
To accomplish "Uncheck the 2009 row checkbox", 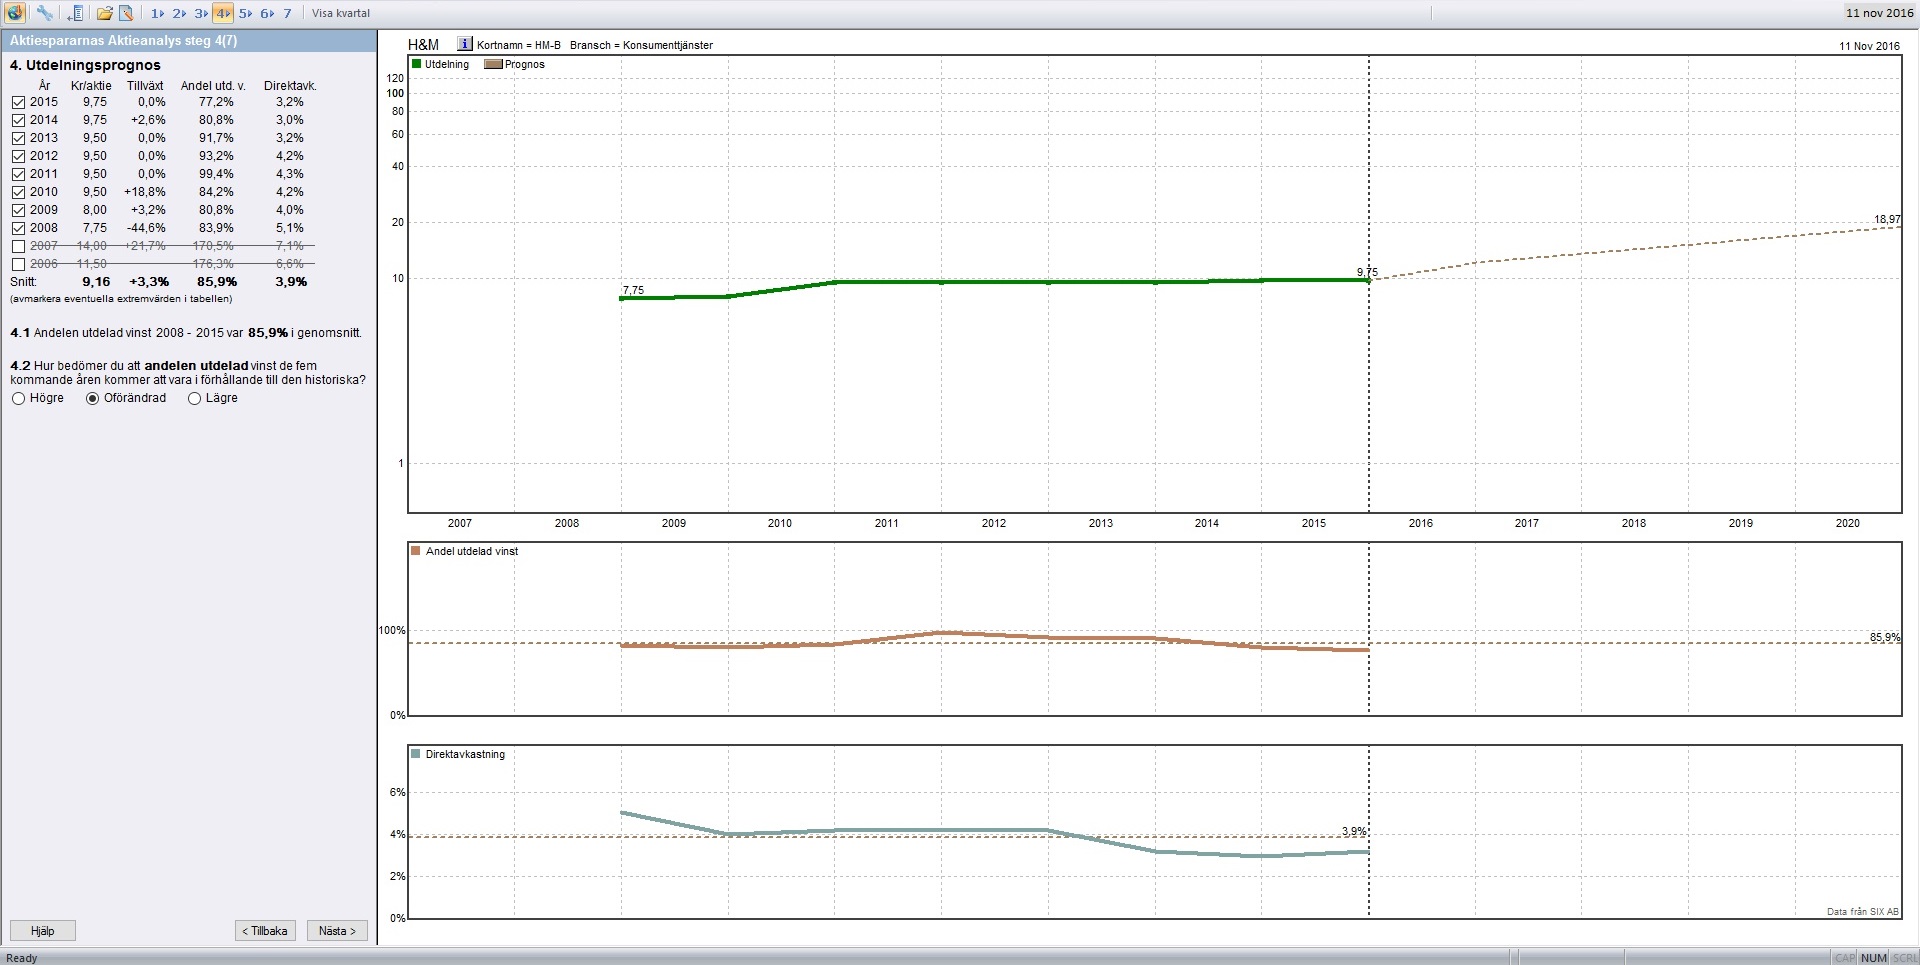I will coord(18,210).
